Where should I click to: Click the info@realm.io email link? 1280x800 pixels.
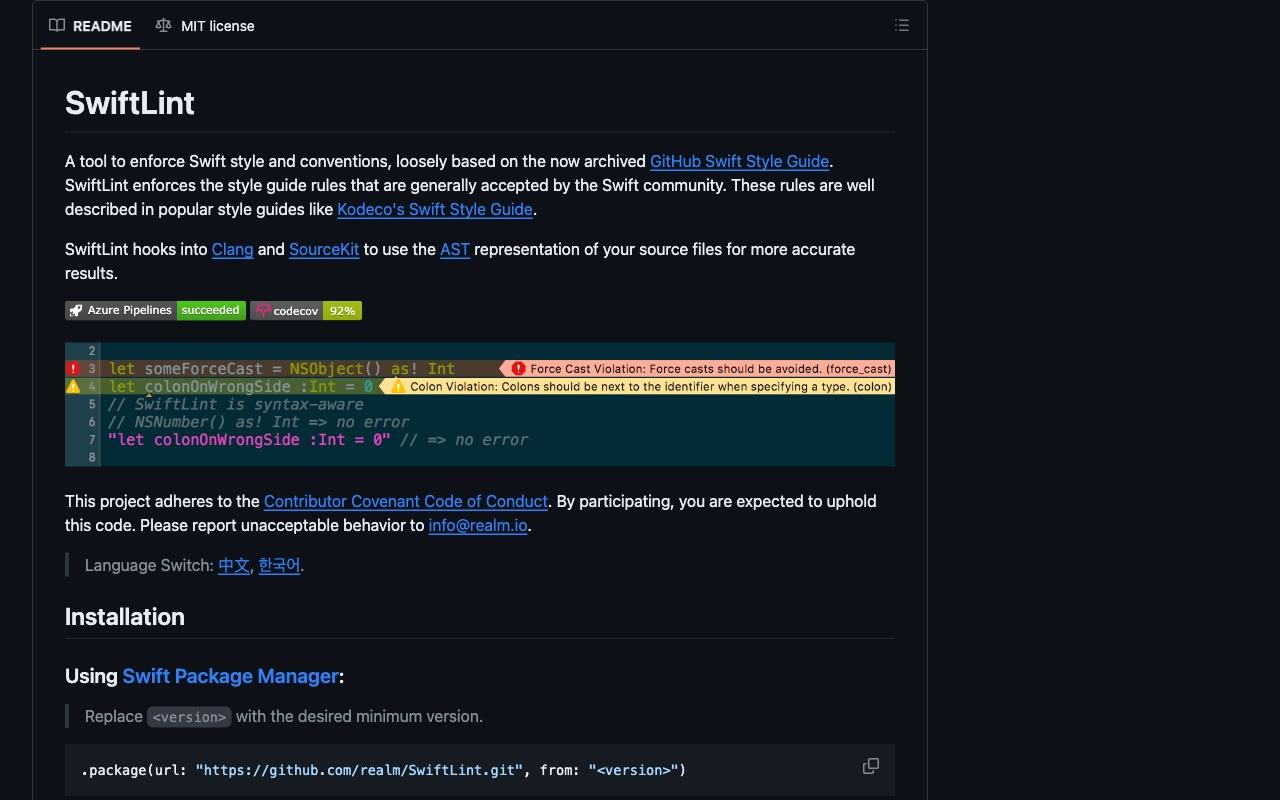click(x=478, y=525)
